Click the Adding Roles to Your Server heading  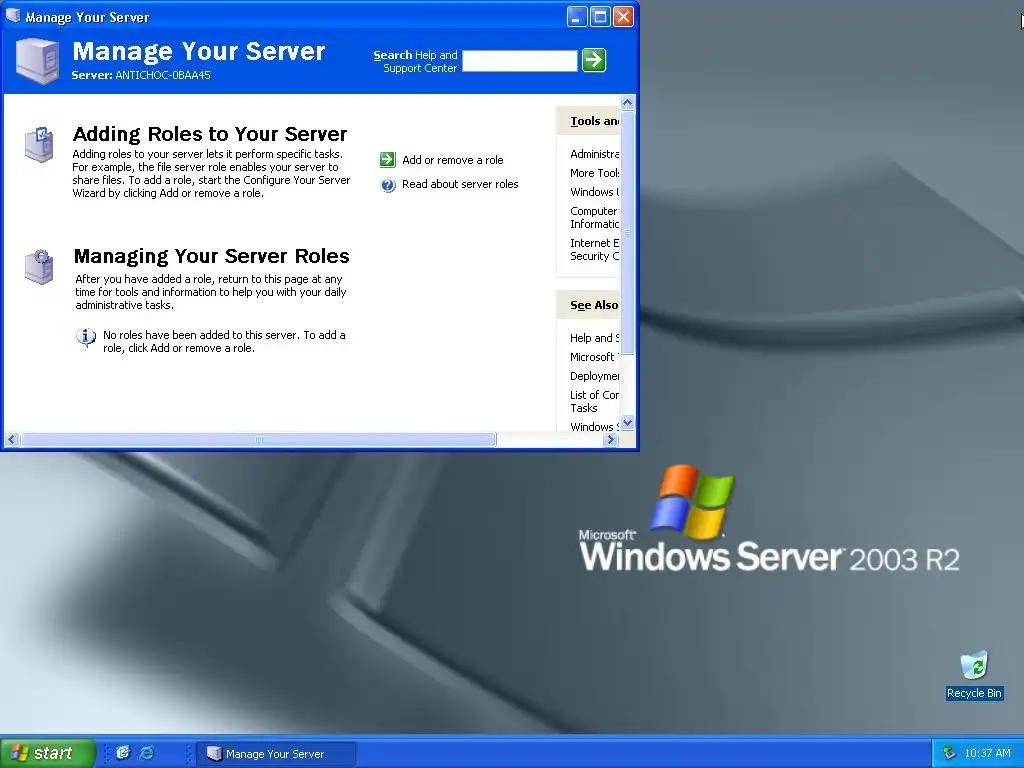click(x=210, y=134)
